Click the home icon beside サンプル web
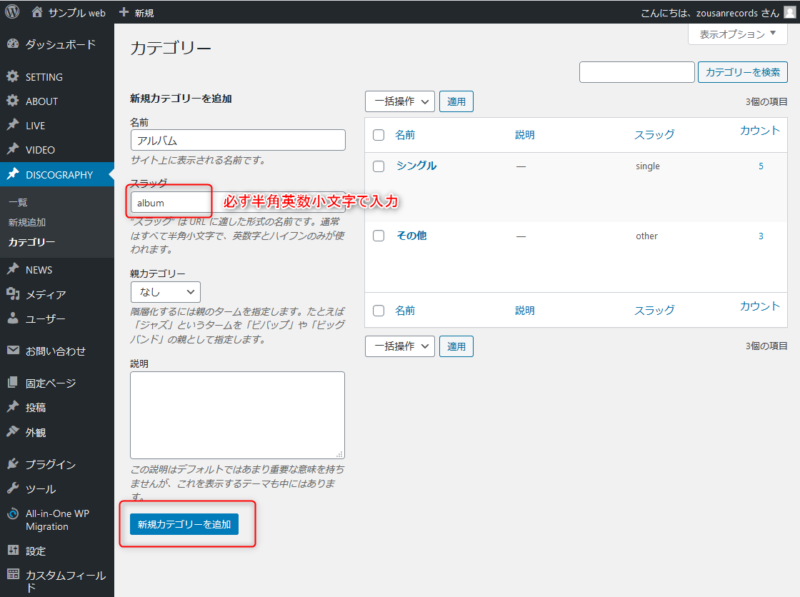This screenshot has width=800, height=597. coord(38,12)
